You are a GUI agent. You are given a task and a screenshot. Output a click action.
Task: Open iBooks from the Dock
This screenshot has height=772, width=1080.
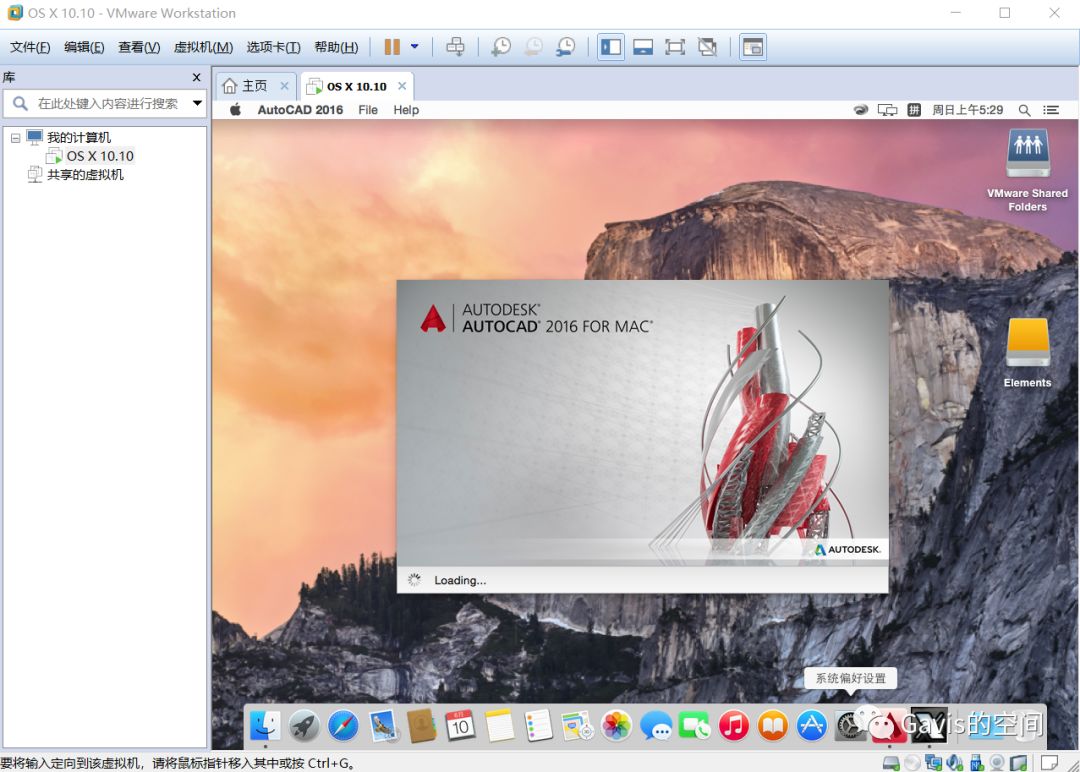tap(773, 726)
